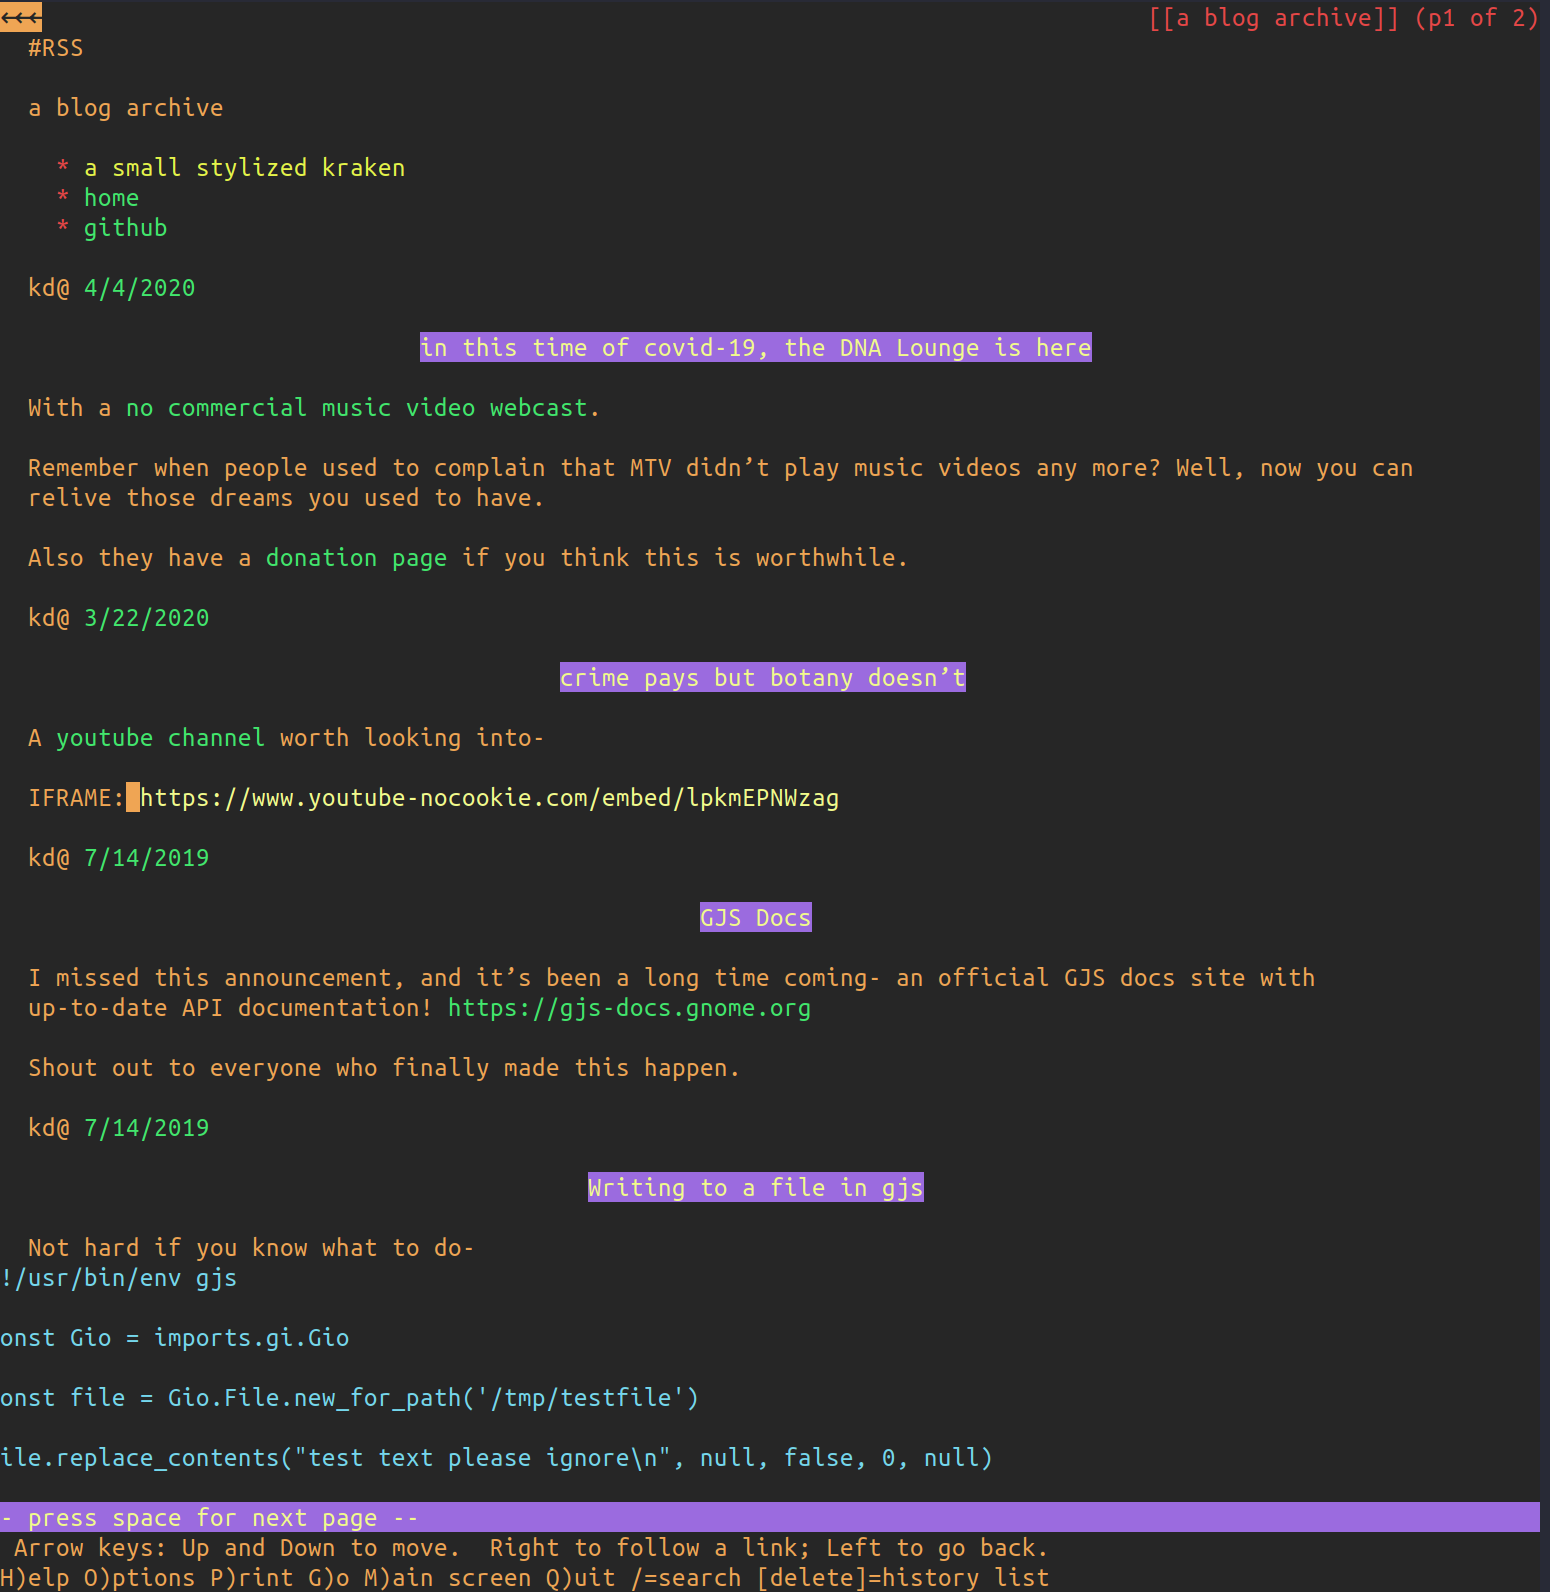Follow the gjs-docs.gnome.org URL link

coord(629,1008)
